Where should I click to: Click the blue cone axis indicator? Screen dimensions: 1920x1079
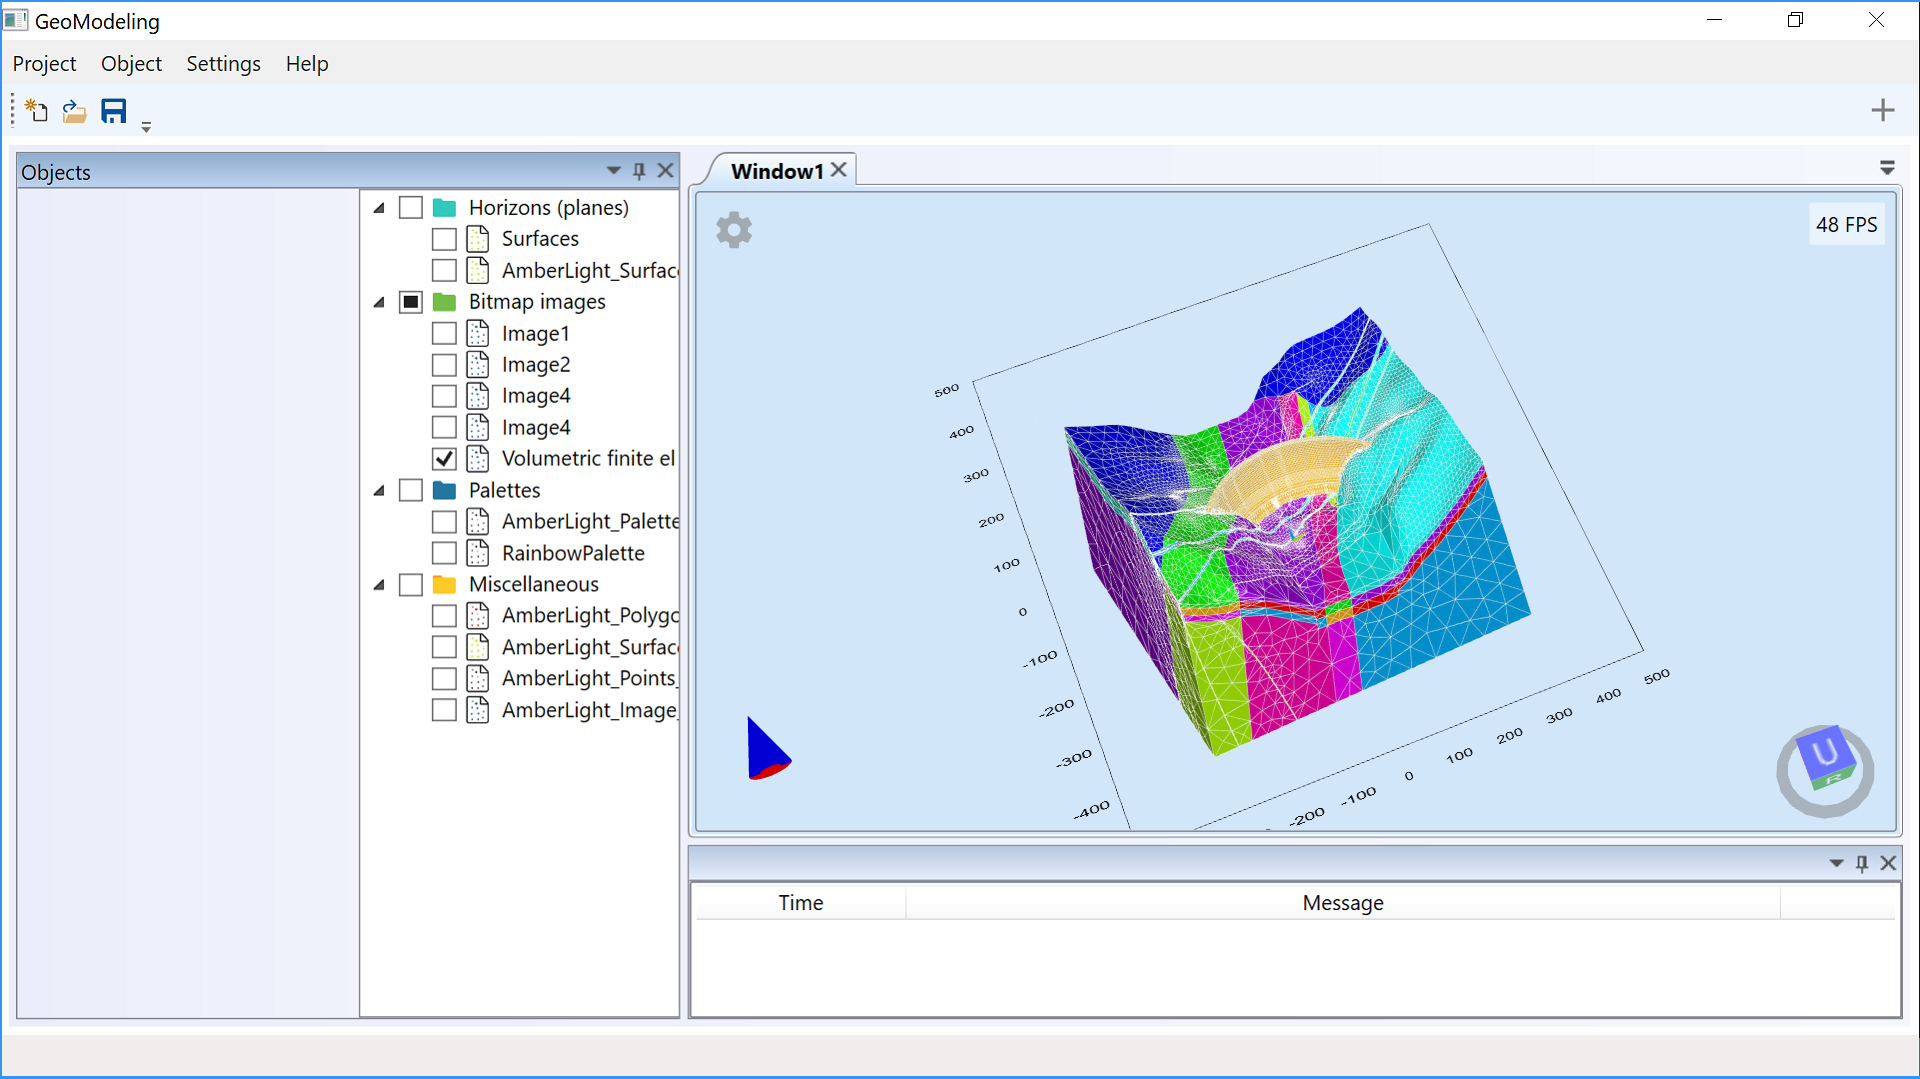(x=768, y=748)
